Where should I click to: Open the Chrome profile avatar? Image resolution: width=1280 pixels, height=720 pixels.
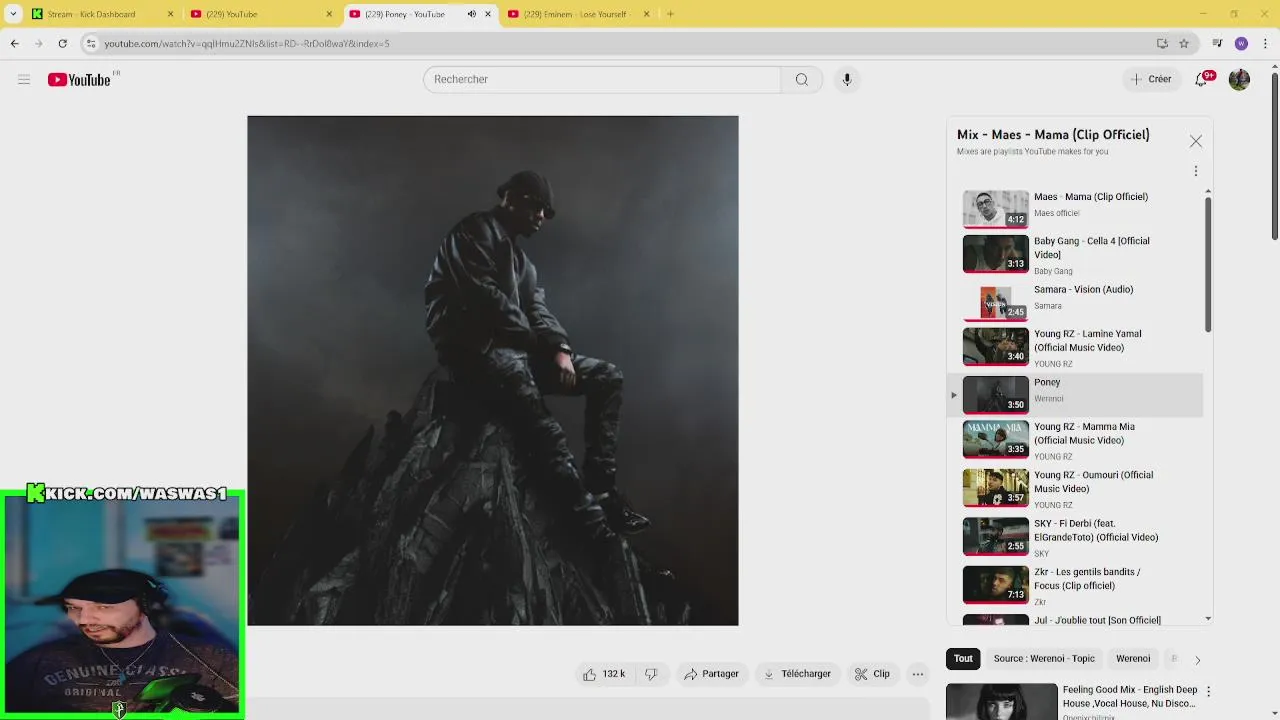point(1241,43)
